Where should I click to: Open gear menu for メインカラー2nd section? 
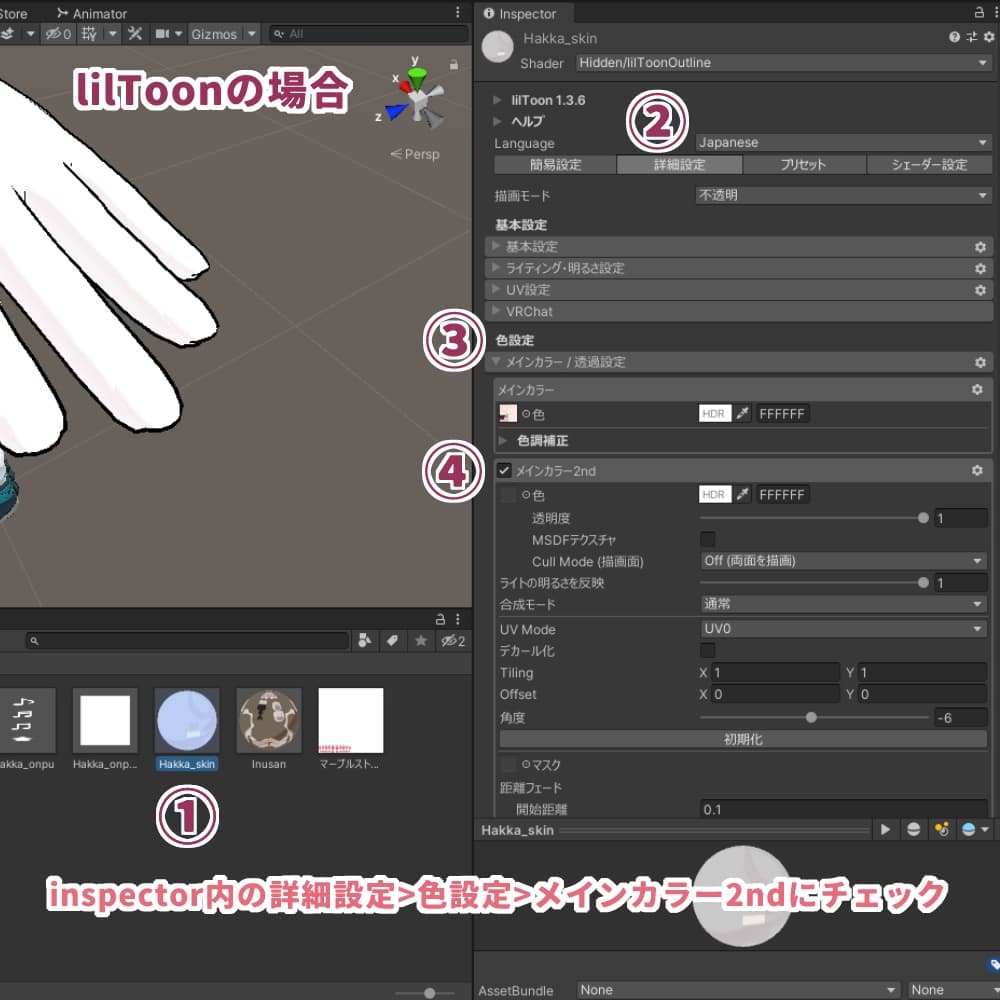977,470
